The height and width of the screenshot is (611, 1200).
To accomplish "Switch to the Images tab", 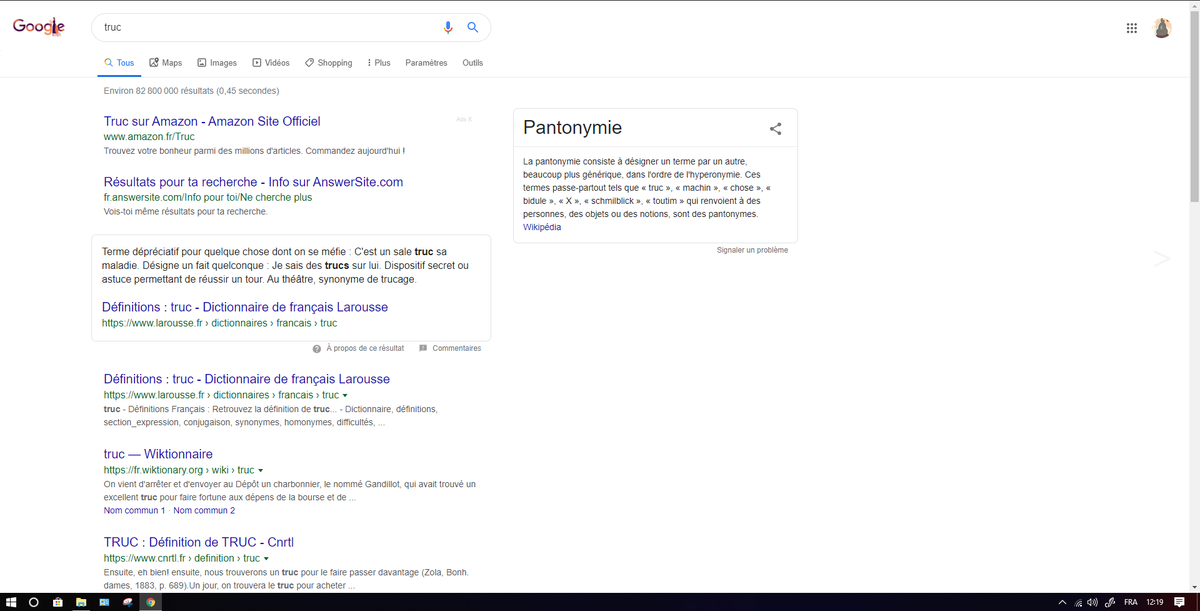I will [217, 63].
